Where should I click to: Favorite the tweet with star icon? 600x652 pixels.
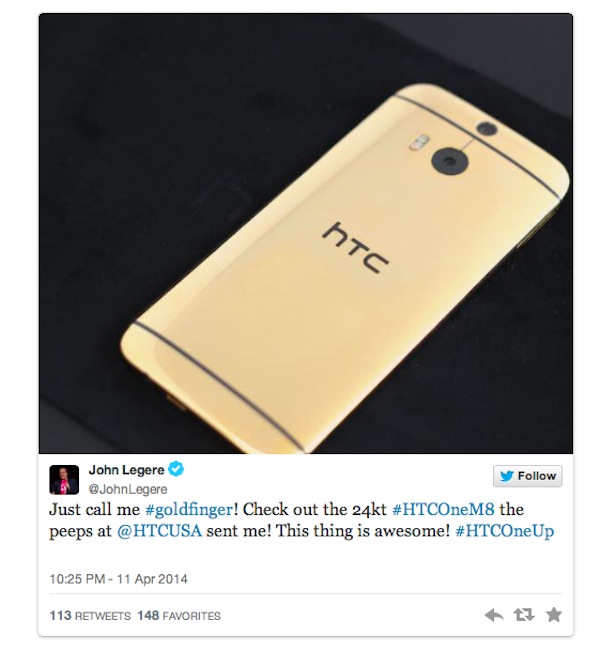tap(554, 614)
